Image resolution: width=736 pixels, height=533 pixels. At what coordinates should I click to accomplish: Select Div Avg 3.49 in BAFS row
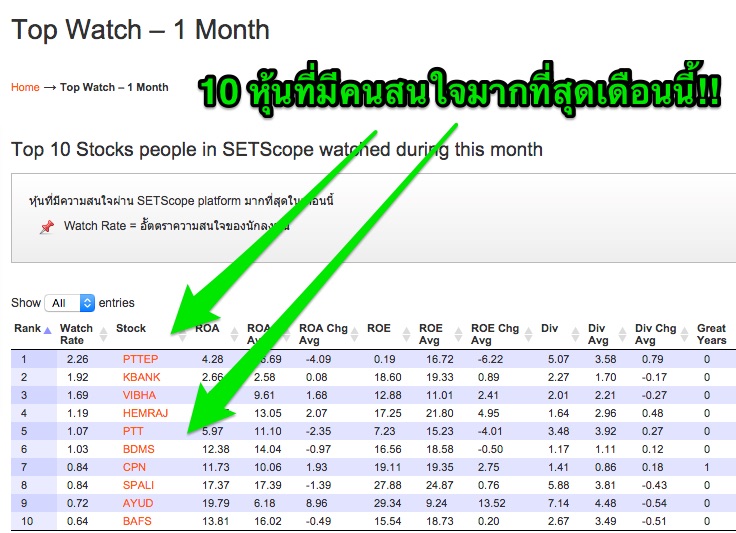click(606, 521)
